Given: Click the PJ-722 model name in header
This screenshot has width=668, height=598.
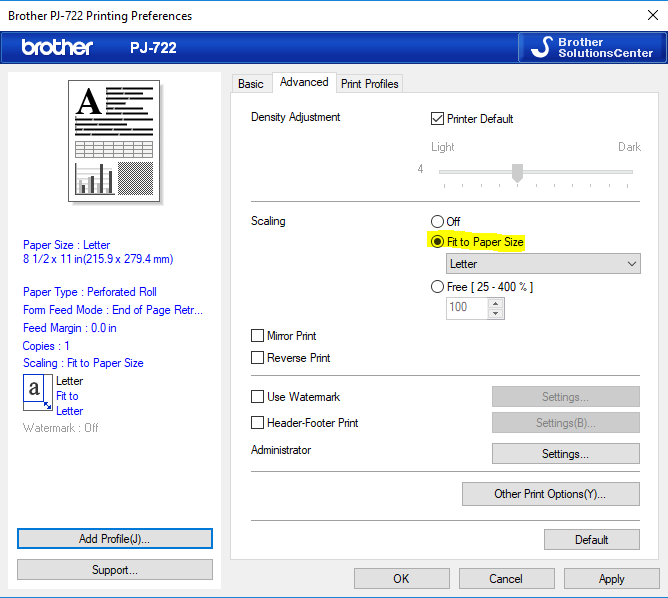Looking at the screenshot, I should (x=153, y=48).
